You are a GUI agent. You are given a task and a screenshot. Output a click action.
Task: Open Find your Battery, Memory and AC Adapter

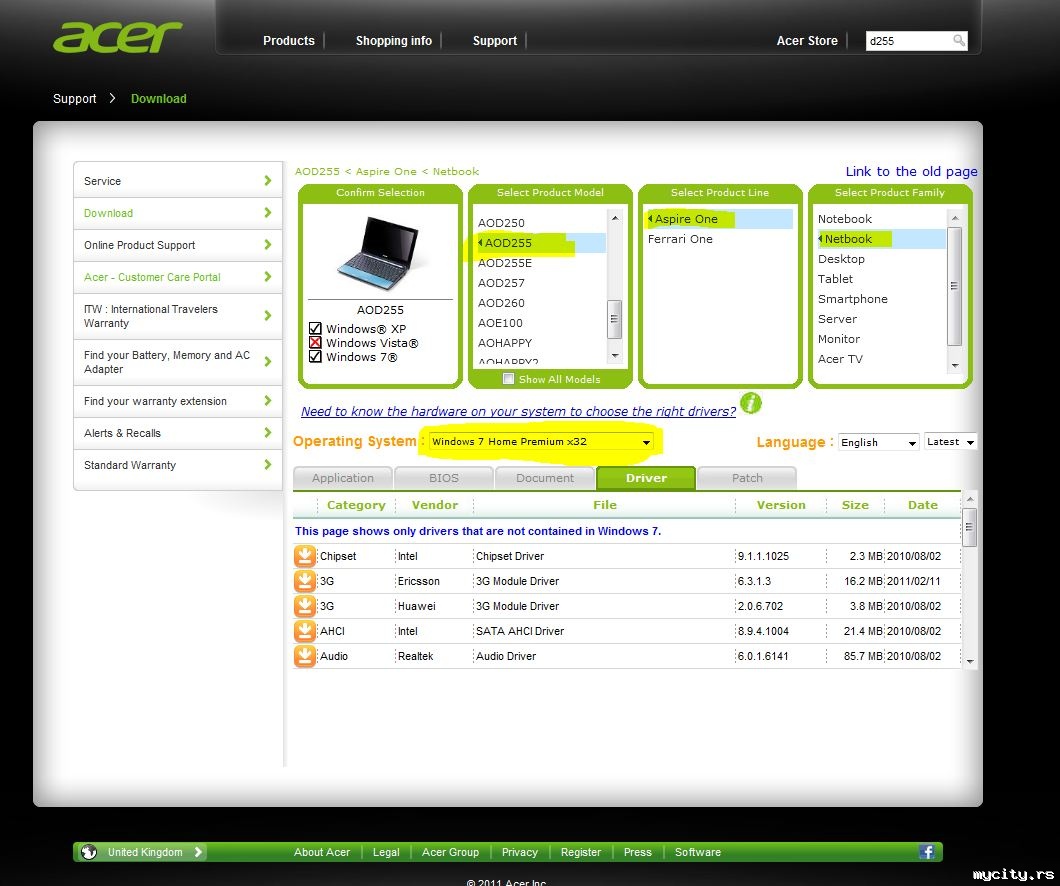[x=178, y=362]
